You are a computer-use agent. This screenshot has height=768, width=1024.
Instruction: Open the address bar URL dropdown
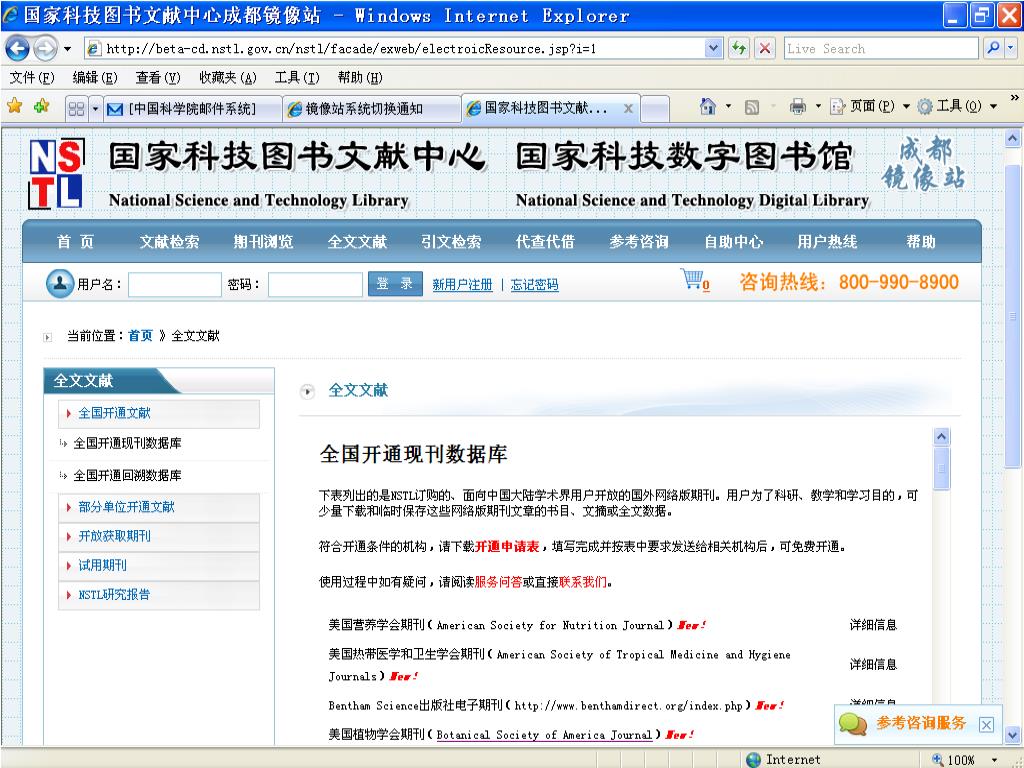click(714, 48)
